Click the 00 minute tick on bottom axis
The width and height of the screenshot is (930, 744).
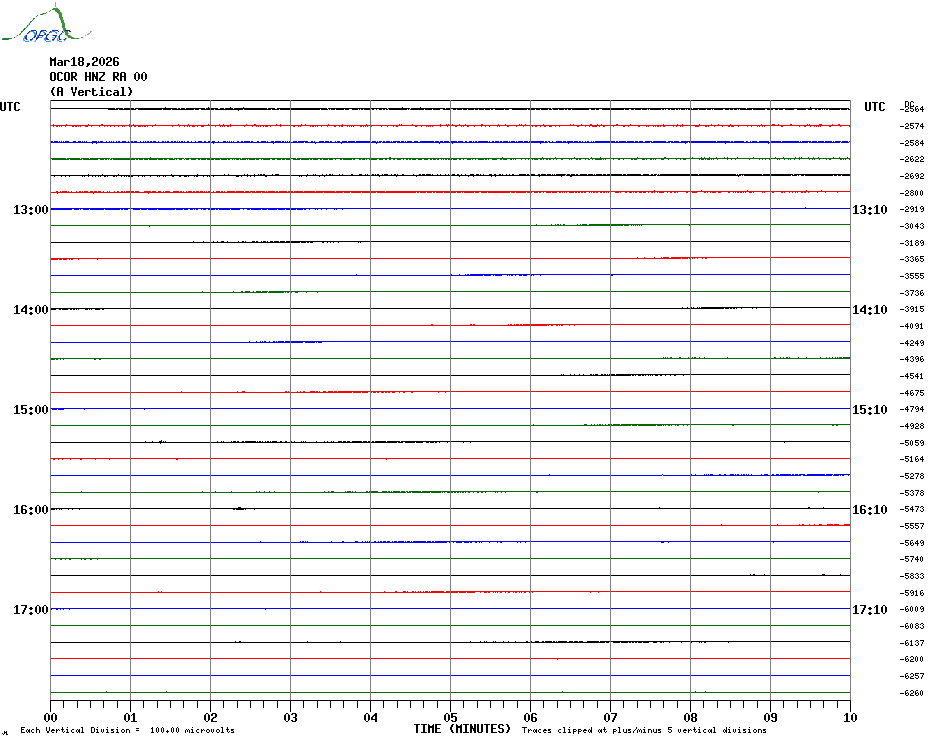tap(51, 717)
